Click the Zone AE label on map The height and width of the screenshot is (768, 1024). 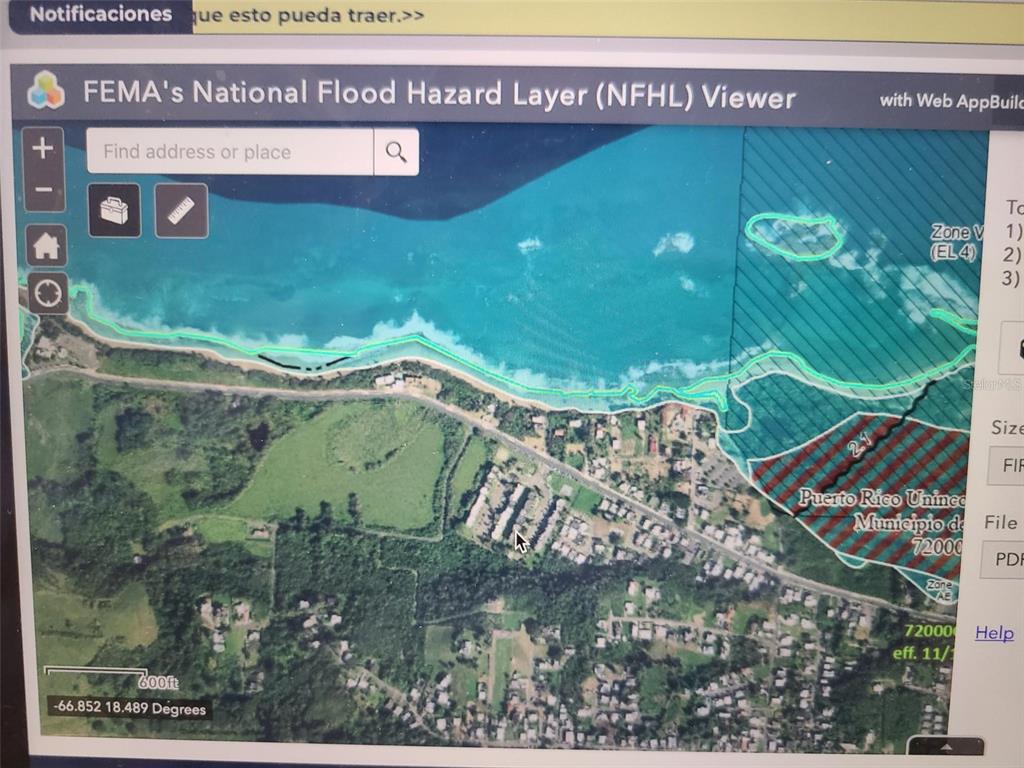939,589
